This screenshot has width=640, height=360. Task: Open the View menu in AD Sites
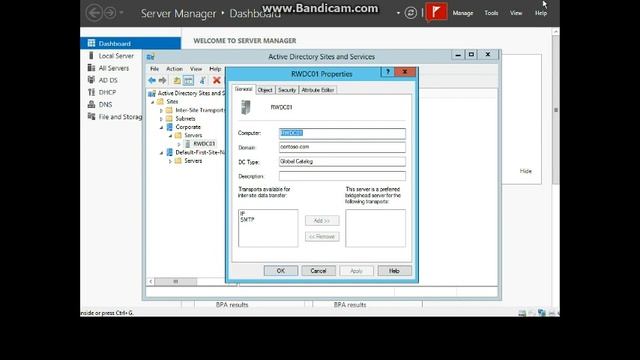[x=196, y=69]
